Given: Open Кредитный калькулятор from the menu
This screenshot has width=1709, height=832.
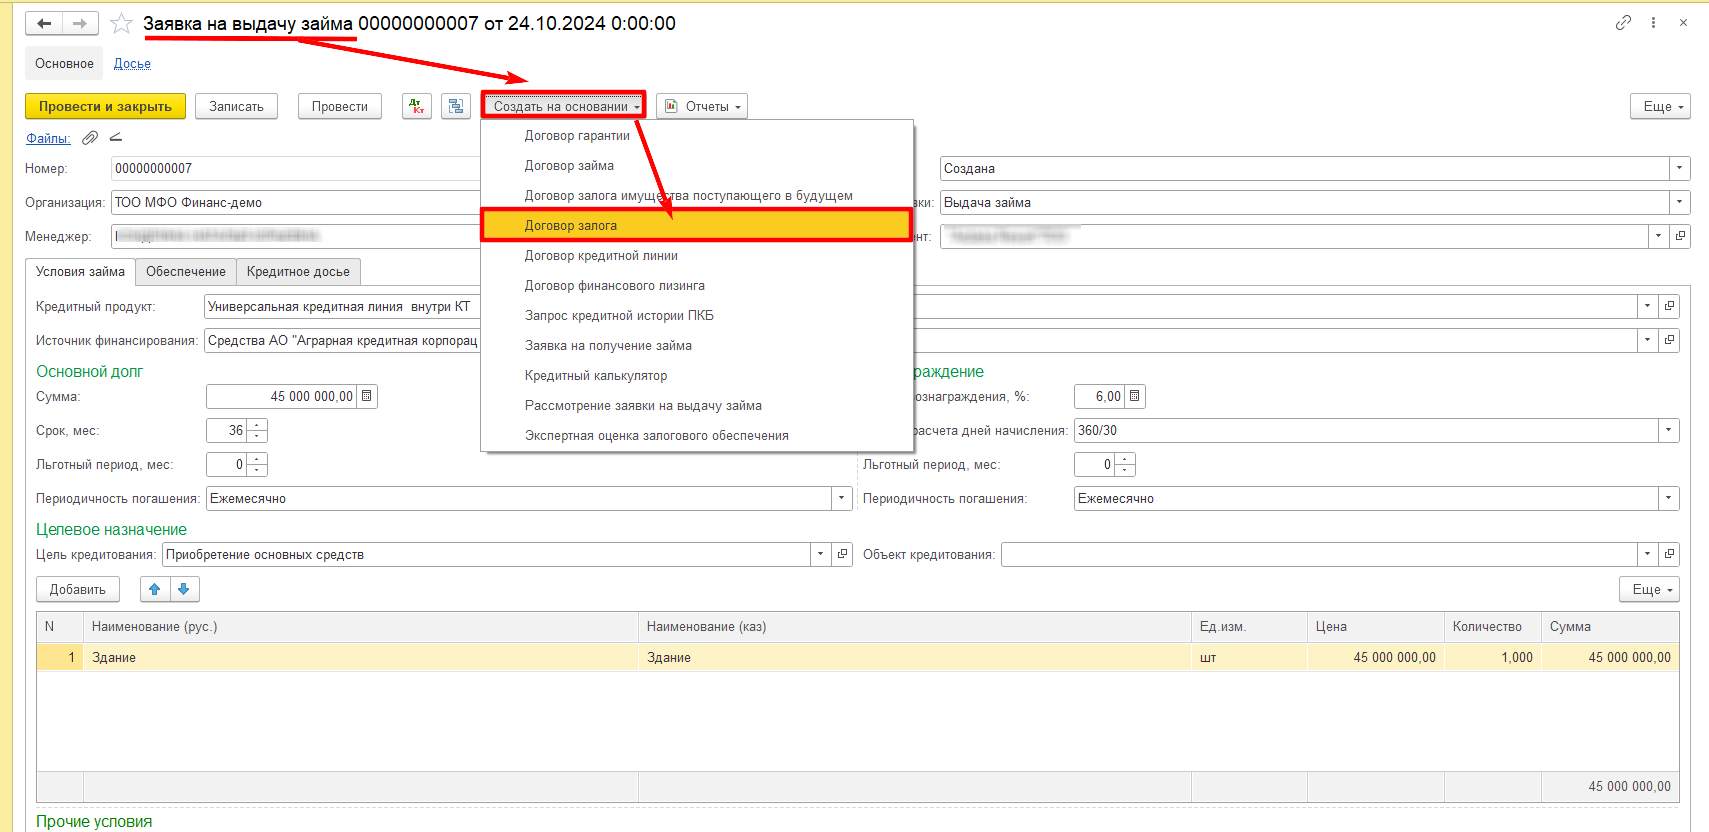Looking at the screenshot, I should (x=697, y=376).
